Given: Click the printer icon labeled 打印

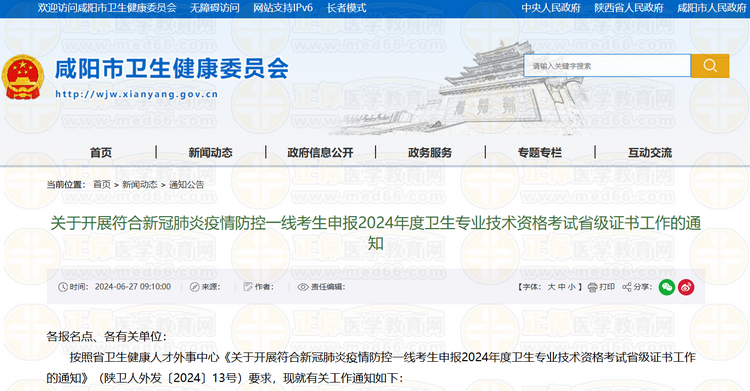Looking at the screenshot, I should [593, 287].
